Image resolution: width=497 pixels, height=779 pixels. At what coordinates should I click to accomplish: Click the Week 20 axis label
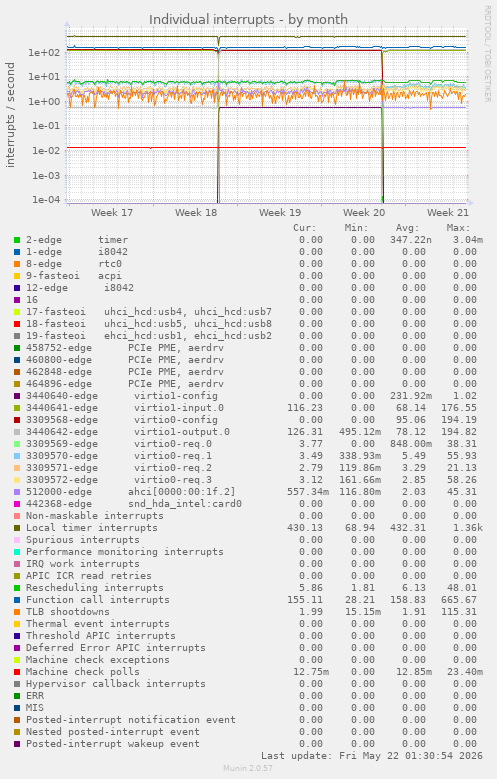point(364,213)
